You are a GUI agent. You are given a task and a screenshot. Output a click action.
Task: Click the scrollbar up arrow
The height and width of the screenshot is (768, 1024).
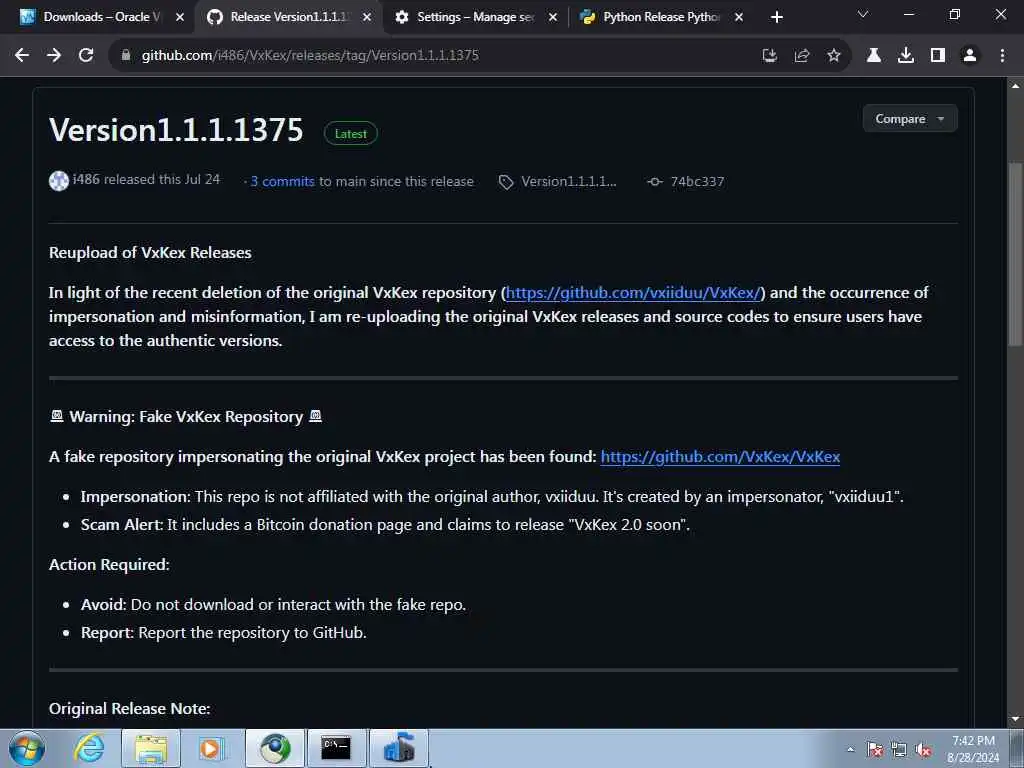(1015, 86)
